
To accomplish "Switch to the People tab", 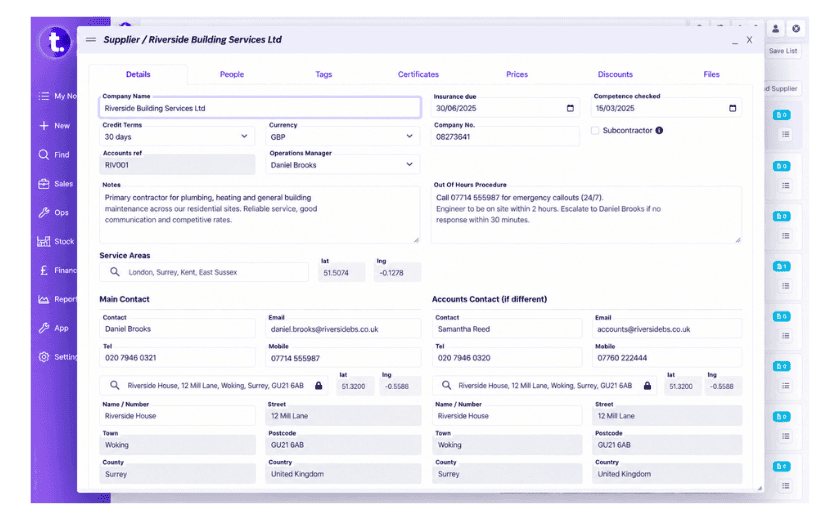I will coord(232,74).
